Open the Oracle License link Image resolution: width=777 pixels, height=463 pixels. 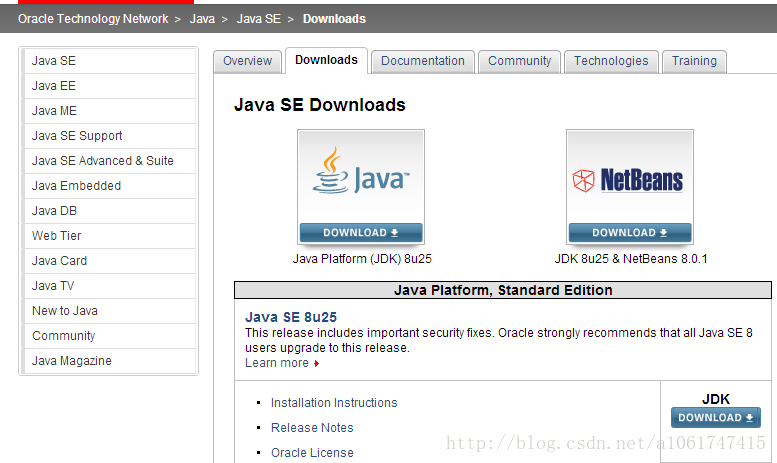pyautogui.click(x=312, y=453)
